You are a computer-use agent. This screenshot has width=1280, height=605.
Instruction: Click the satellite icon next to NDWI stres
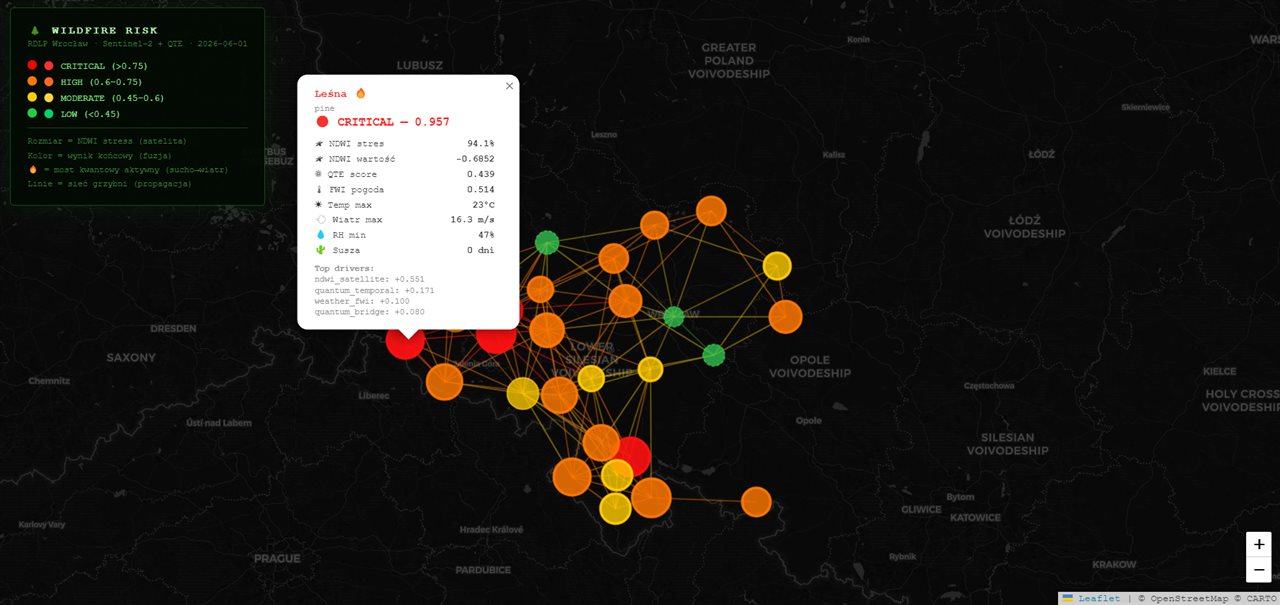pyautogui.click(x=319, y=144)
